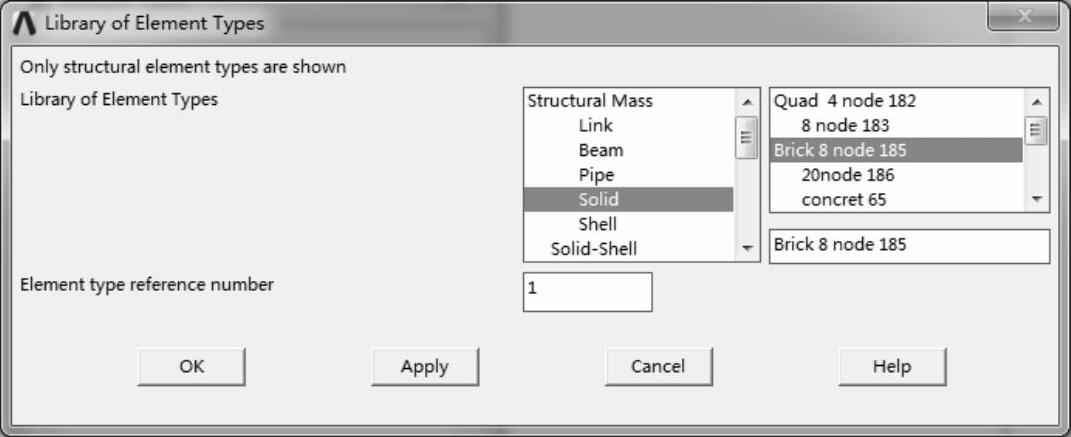
Task: Select Brick 8 node 185 element
Action: [x=840, y=151]
